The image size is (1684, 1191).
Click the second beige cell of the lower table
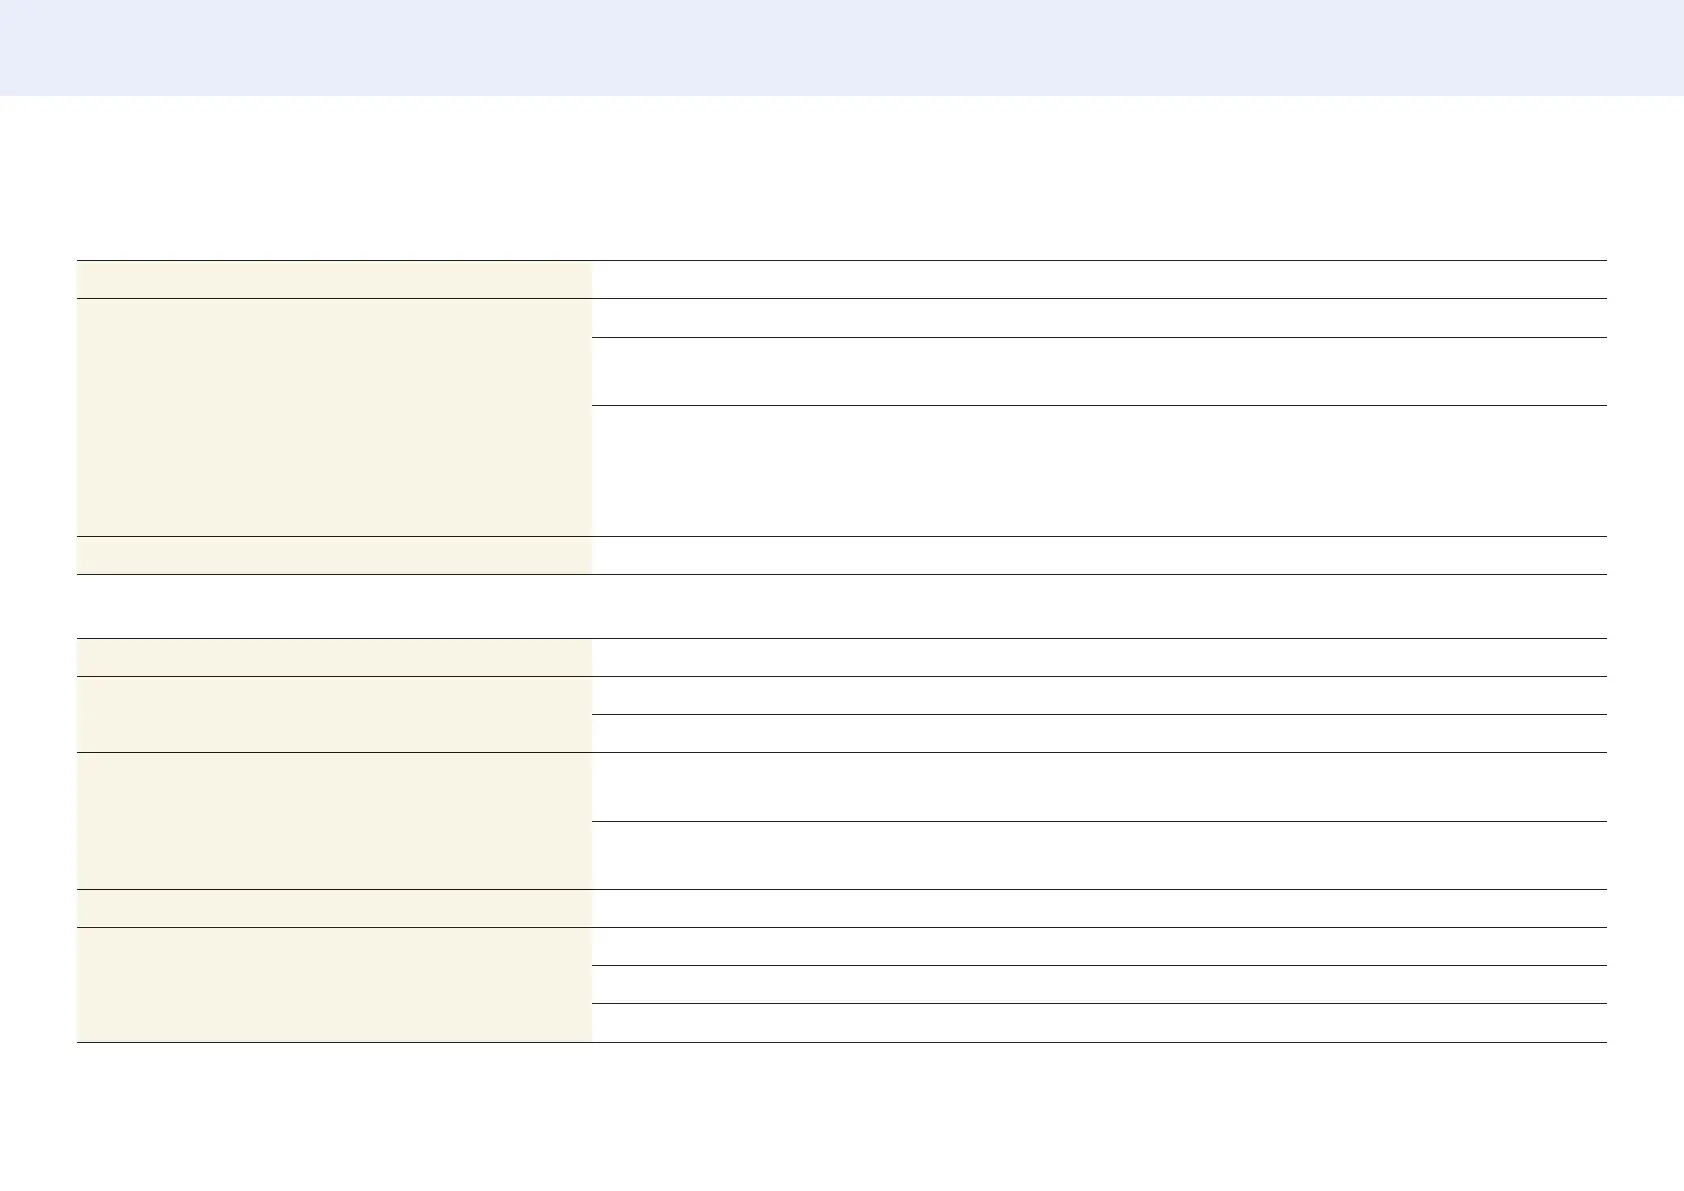coord(334,714)
